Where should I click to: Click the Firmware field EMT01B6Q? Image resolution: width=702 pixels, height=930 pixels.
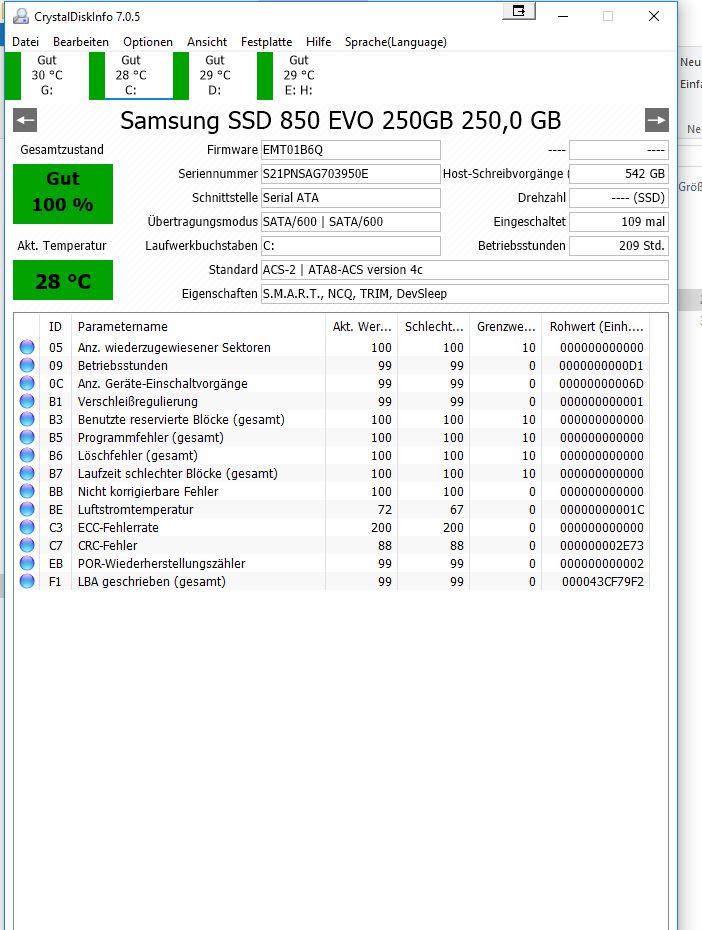click(351, 150)
